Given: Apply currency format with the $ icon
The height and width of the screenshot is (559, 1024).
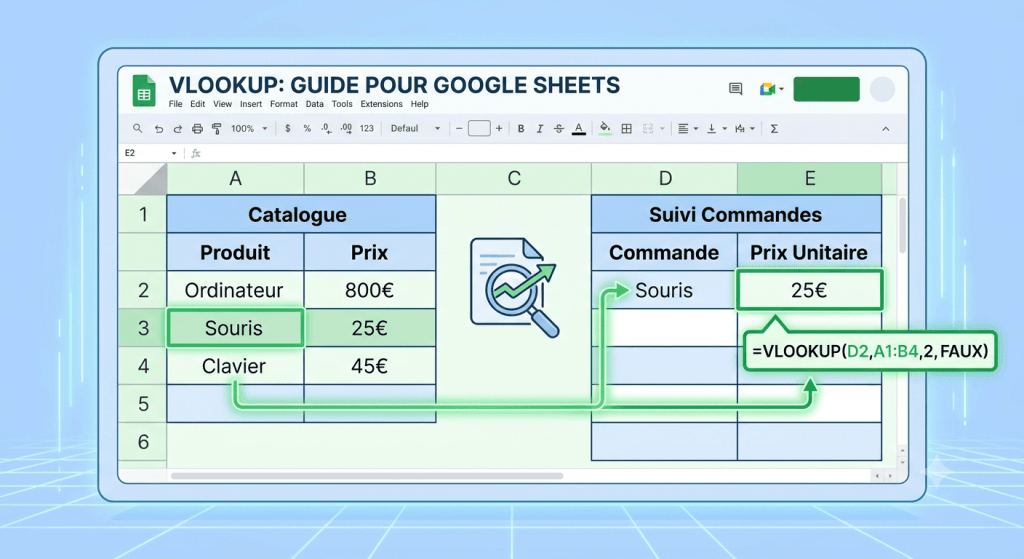Looking at the screenshot, I should pos(288,129).
